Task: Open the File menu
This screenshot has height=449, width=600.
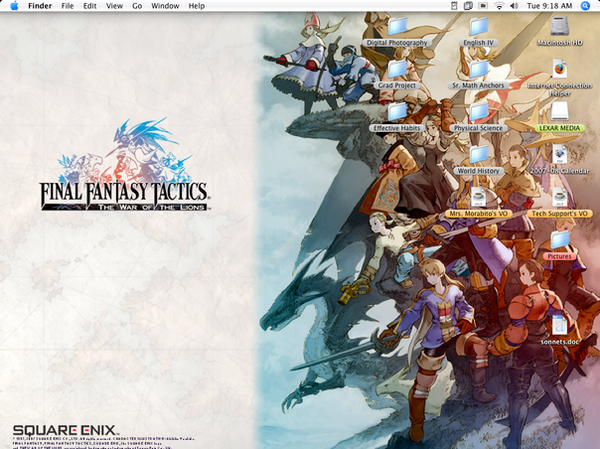Action: pyautogui.click(x=67, y=6)
